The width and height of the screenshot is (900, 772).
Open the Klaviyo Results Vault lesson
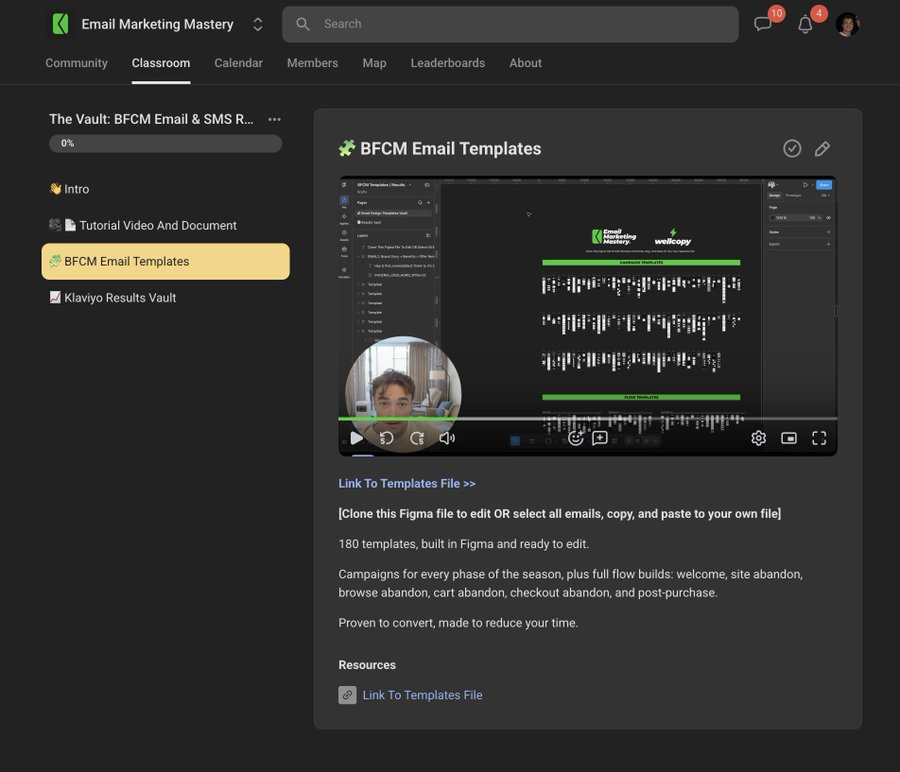point(165,298)
